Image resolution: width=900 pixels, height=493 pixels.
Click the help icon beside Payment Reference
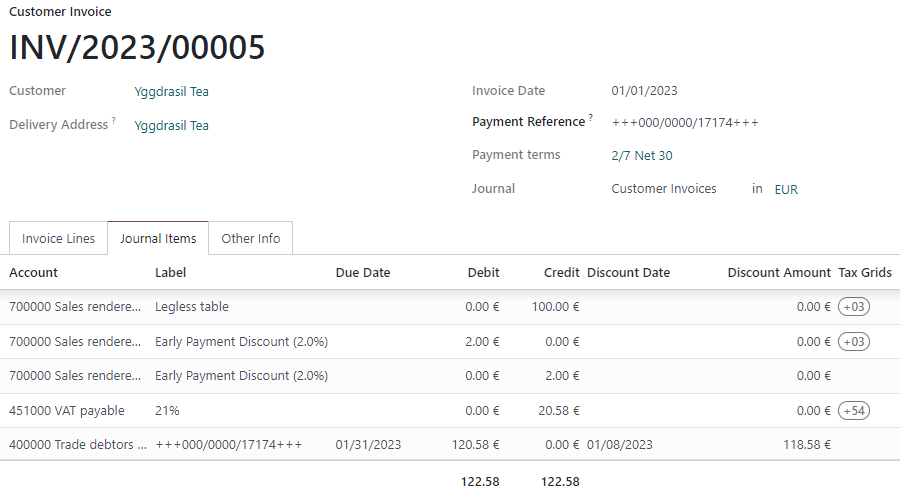coord(591,118)
